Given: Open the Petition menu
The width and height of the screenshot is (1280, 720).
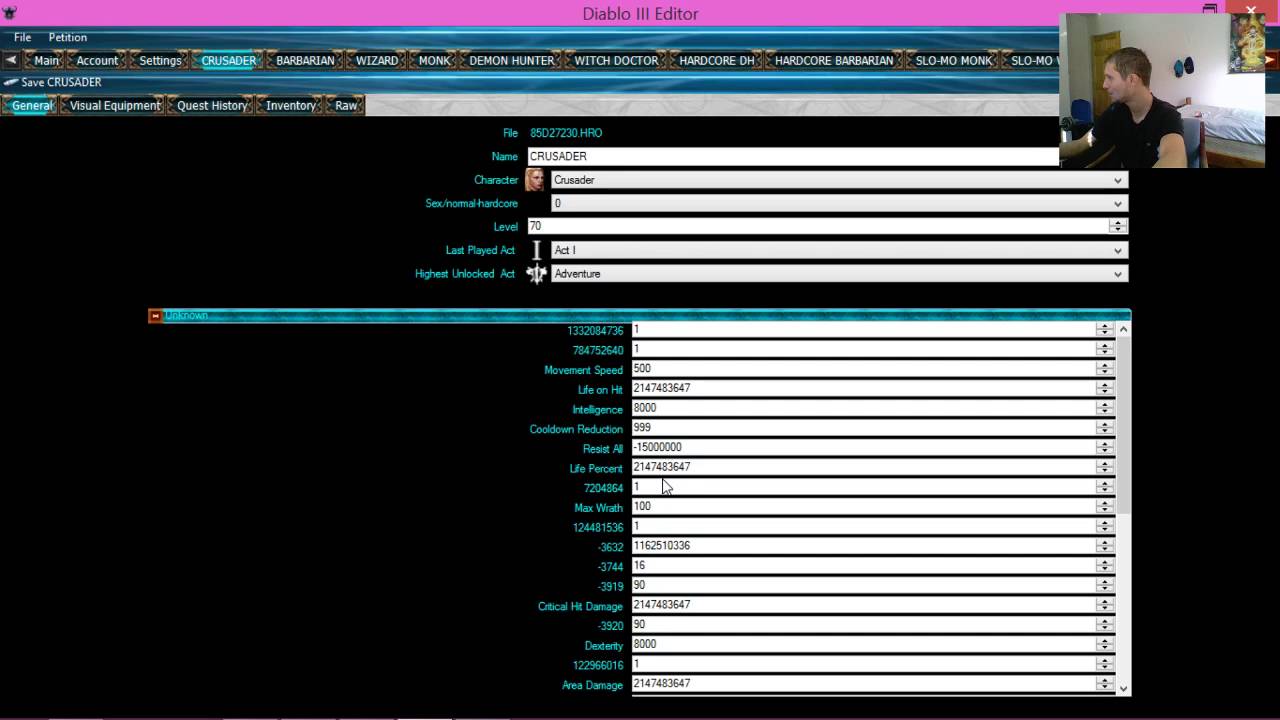Looking at the screenshot, I should click(x=68, y=37).
